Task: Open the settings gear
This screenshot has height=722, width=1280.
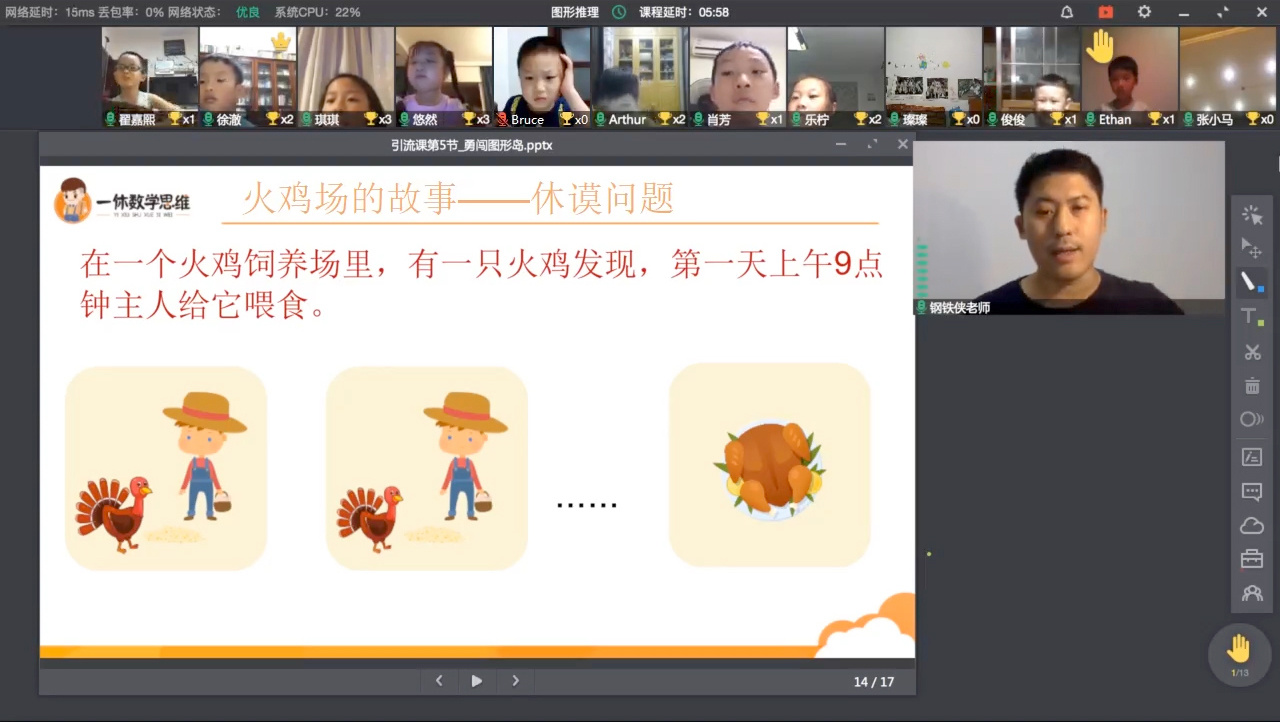Action: tap(1144, 12)
